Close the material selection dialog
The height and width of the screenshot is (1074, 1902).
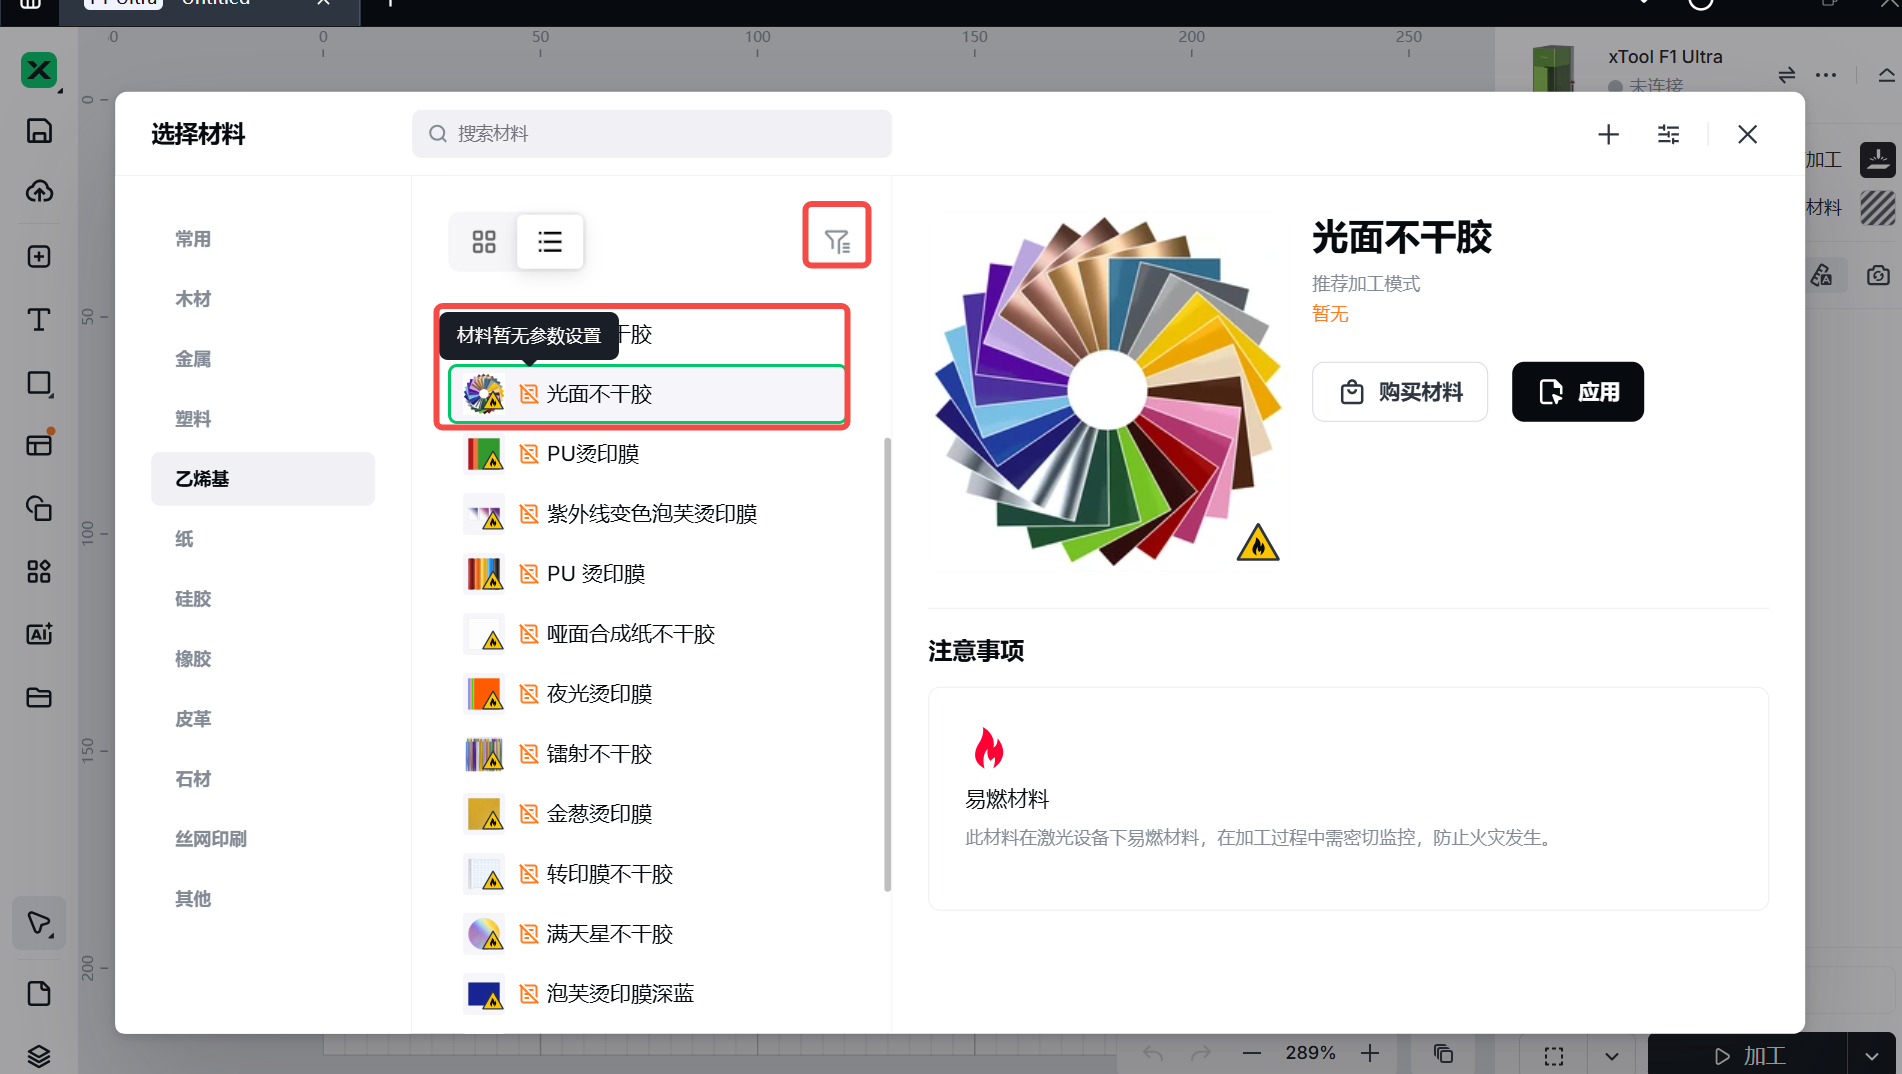click(x=1747, y=134)
